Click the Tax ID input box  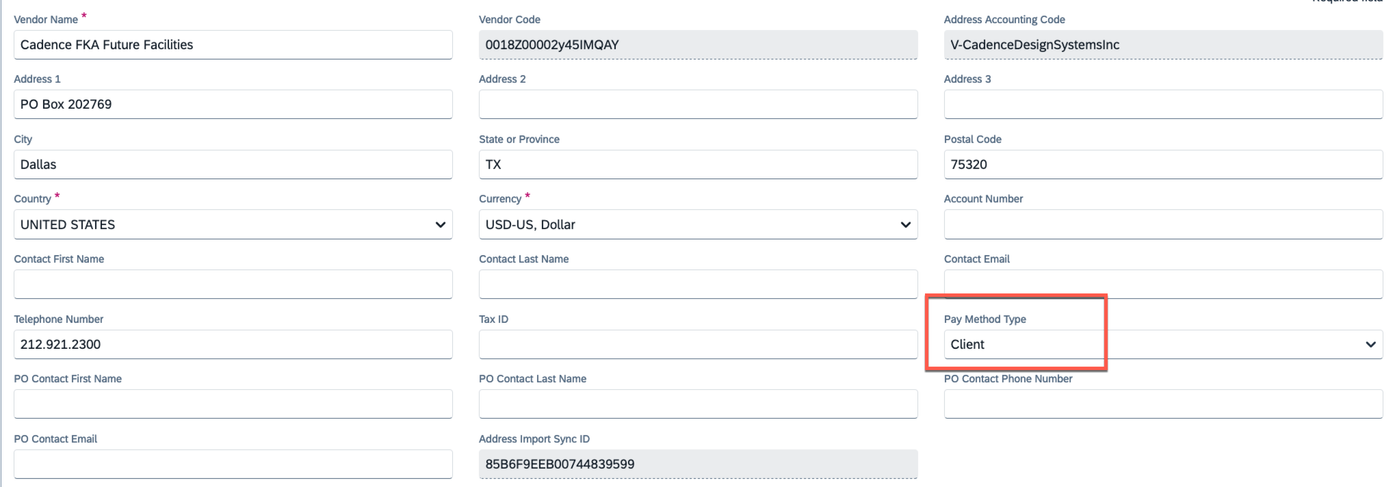[698, 344]
